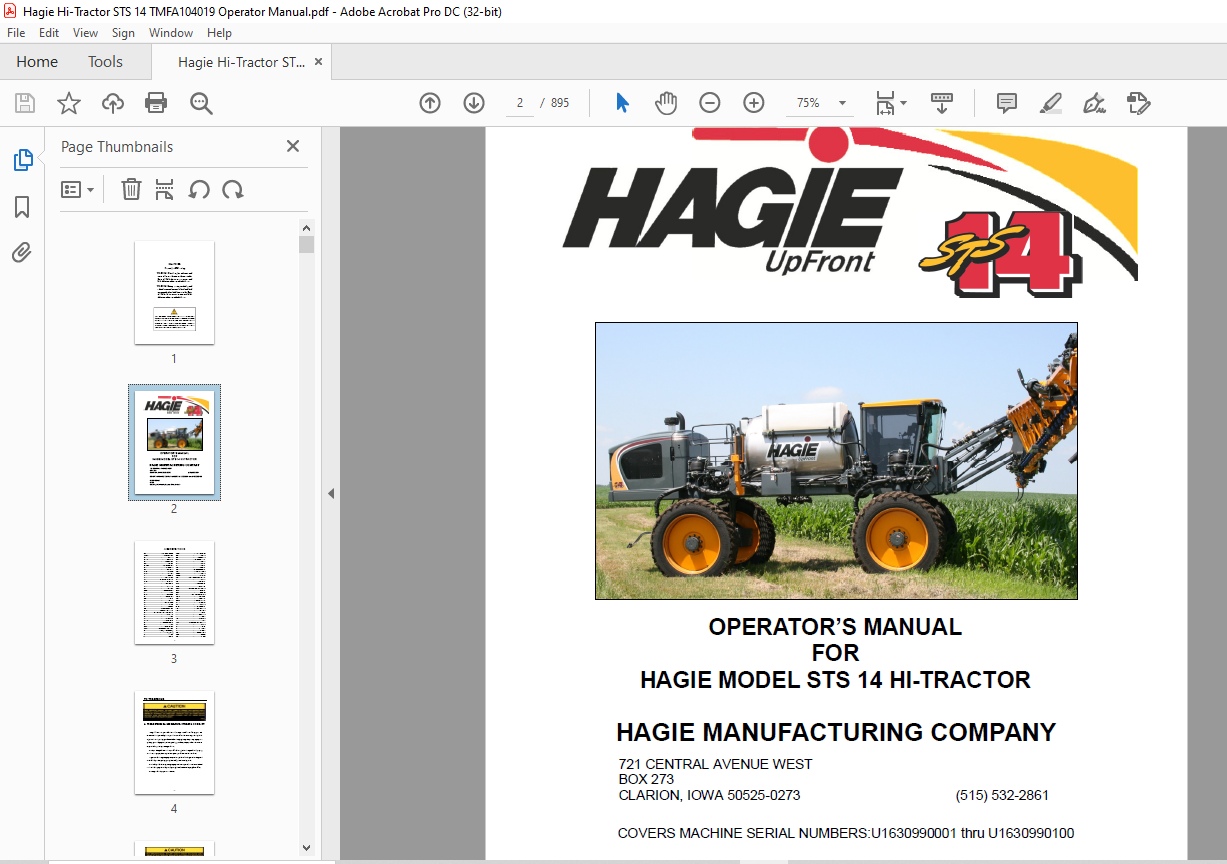
Task: Click "721 CENTRAL AVENUE WEST" text
Action: pyautogui.click(x=715, y=764)
